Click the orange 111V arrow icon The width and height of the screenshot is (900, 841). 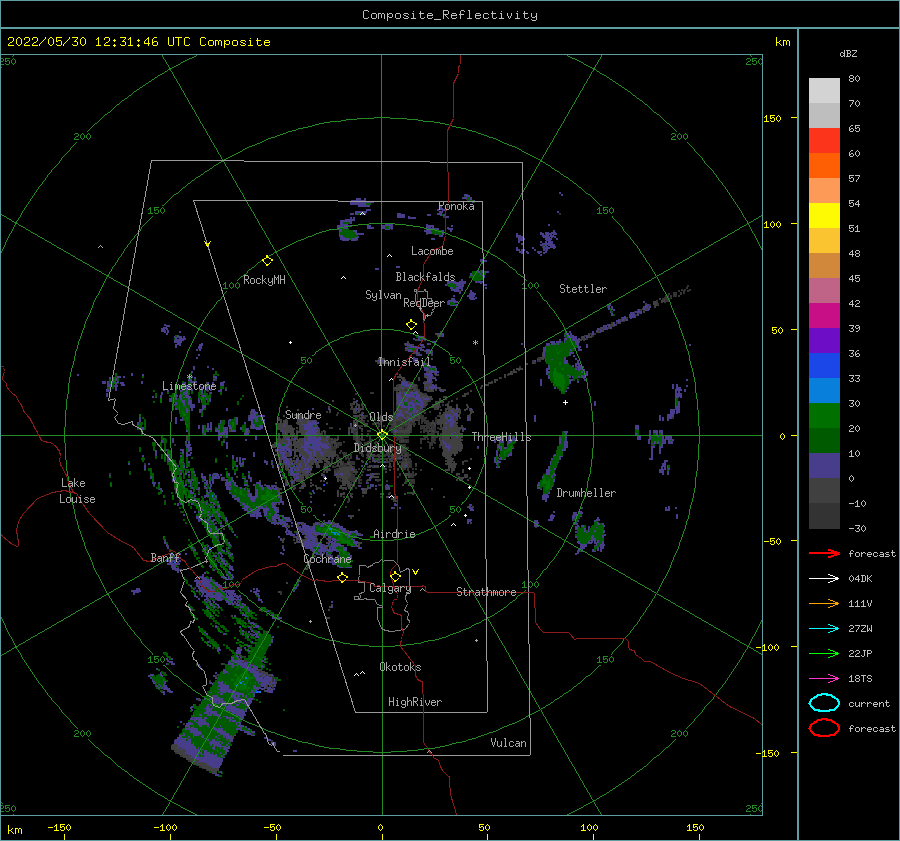click(x=824, y=603)
